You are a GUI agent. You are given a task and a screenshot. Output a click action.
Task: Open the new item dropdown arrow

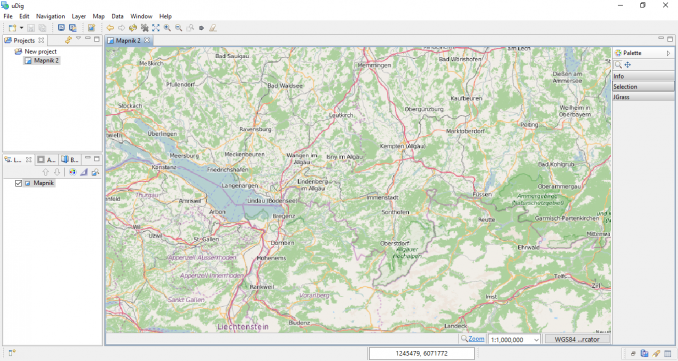(x=21, y=28)
